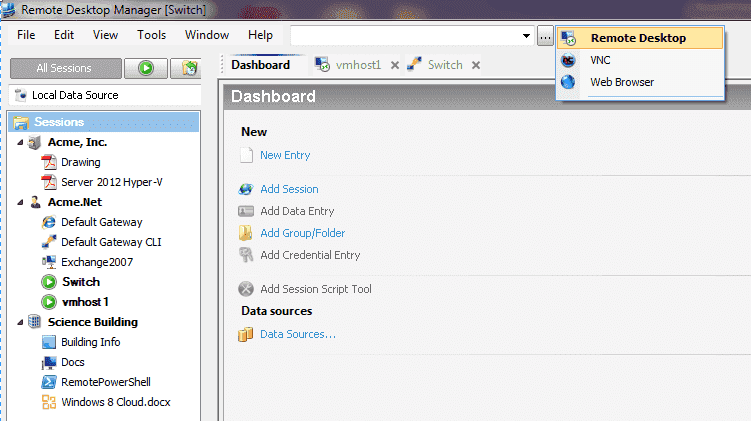Click the Switch tab's connection icon
The height and width of the screenshot is (421, 751).
(414, 64)
